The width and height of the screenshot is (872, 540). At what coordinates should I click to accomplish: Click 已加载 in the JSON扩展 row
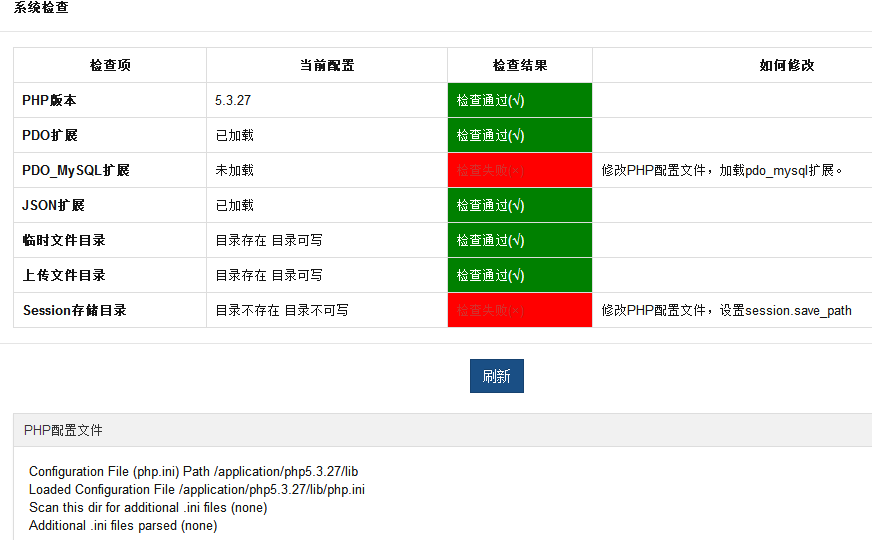pos(235,206)
